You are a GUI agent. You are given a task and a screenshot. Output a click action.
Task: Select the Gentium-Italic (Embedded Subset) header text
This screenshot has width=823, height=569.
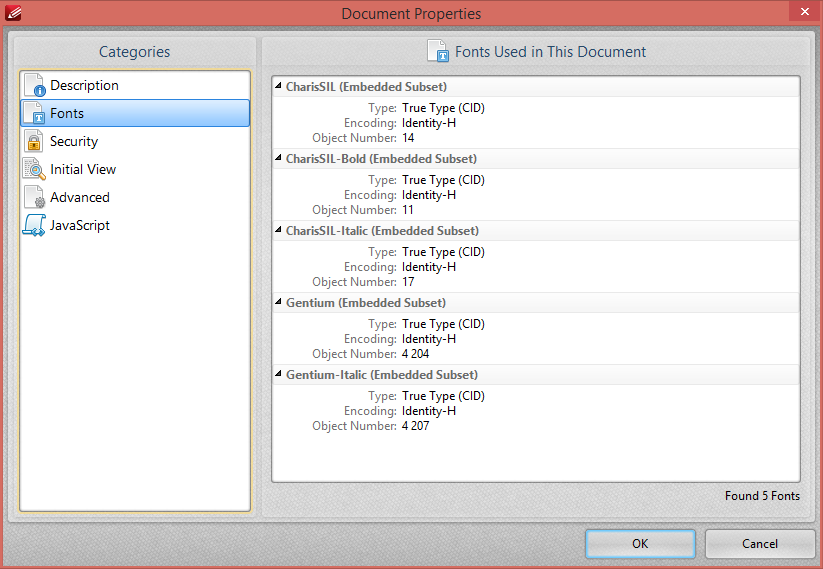tap(382, 374)
